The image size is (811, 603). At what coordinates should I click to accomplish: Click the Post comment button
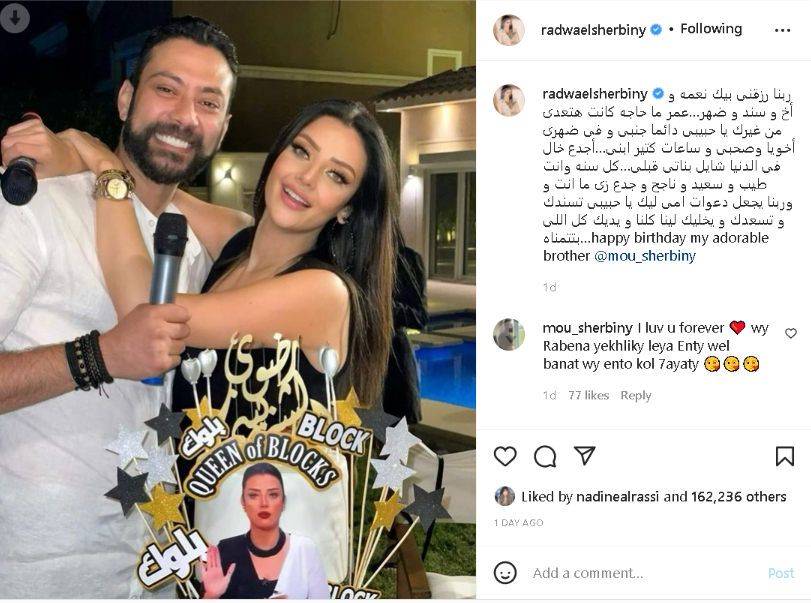pos(780,573)
